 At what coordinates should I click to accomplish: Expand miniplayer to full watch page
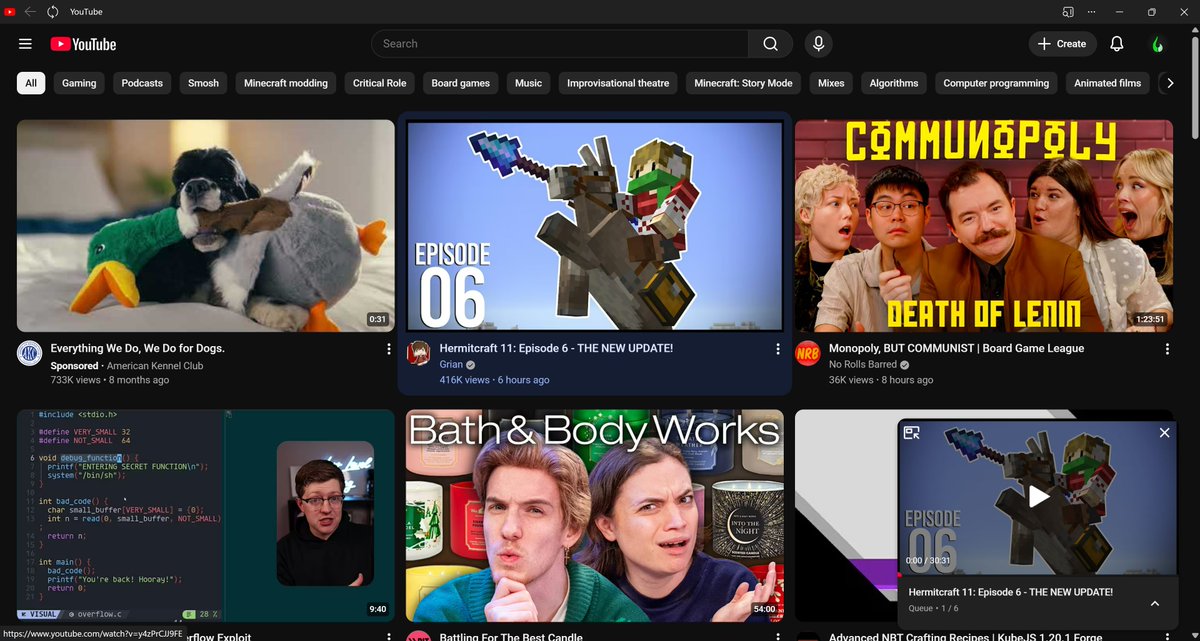click(x=911, y=433)
